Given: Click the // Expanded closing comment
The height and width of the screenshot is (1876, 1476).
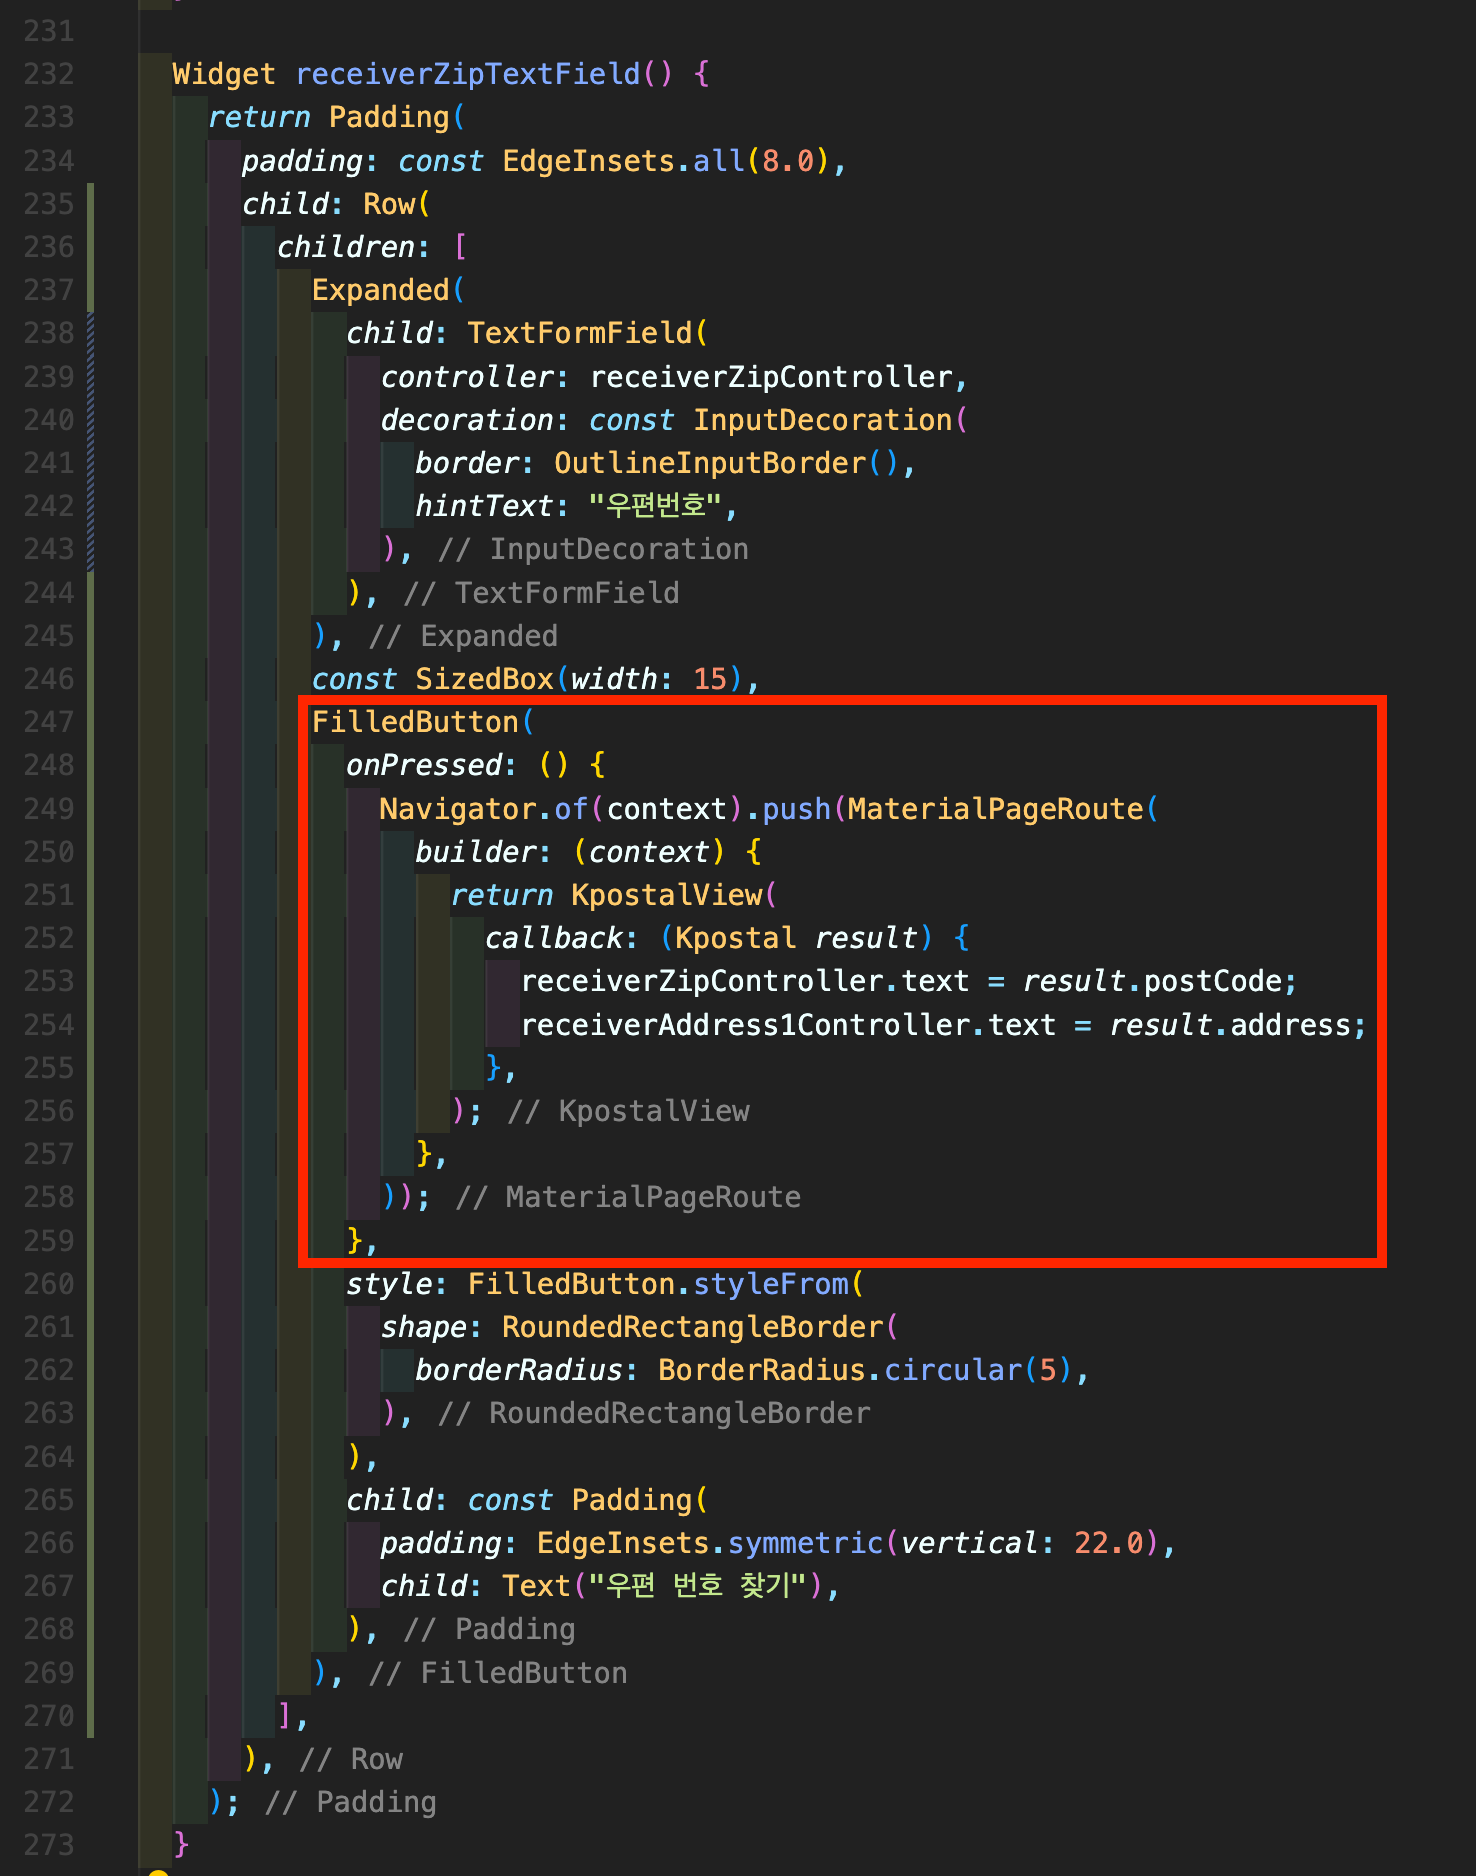Looking at the screenshot, I should 464,636.
